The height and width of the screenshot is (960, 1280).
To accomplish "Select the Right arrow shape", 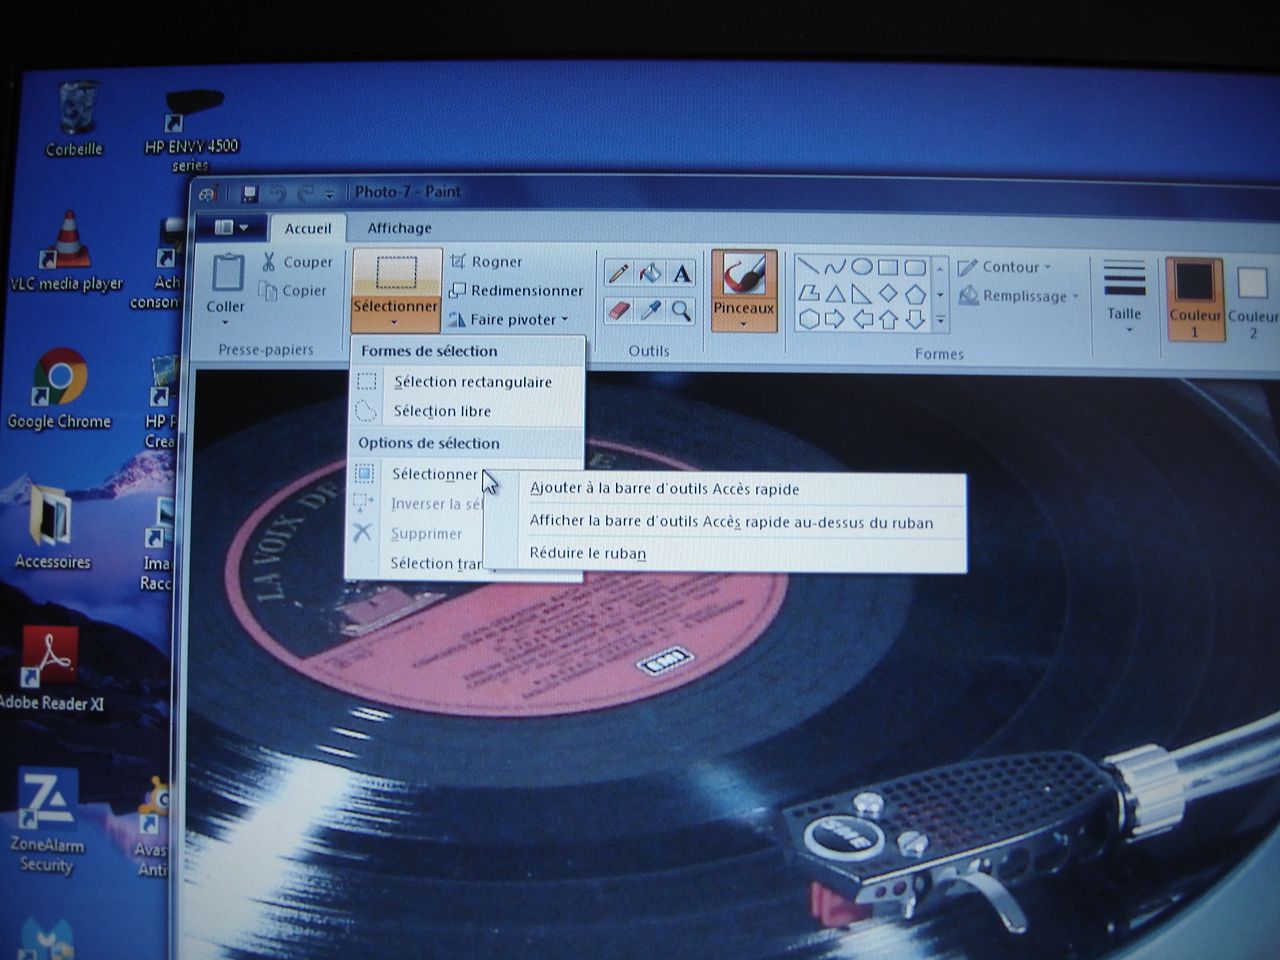I will [x=835, y=320].
